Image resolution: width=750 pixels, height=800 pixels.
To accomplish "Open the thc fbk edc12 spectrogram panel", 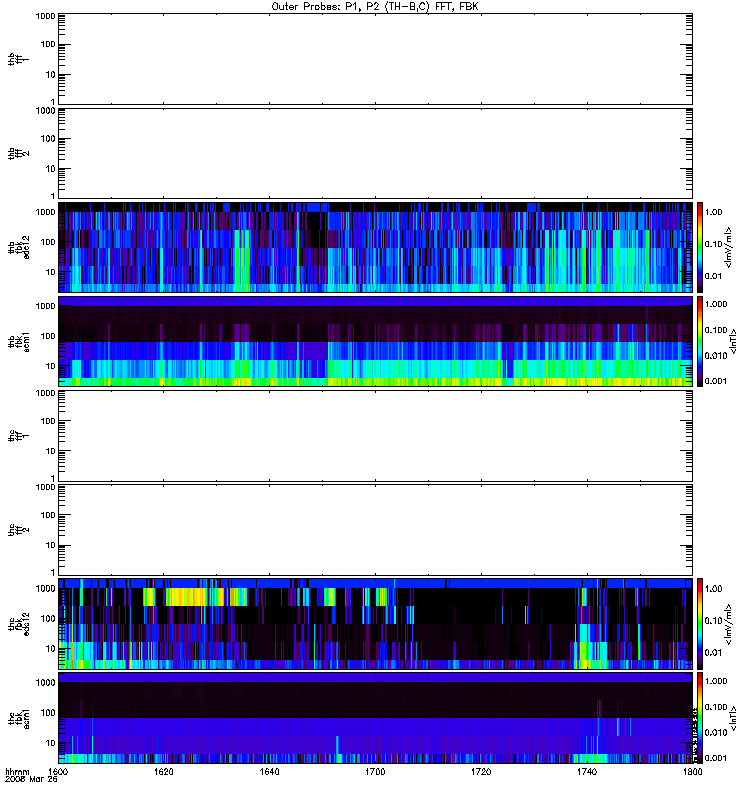I will coord(376,624).
